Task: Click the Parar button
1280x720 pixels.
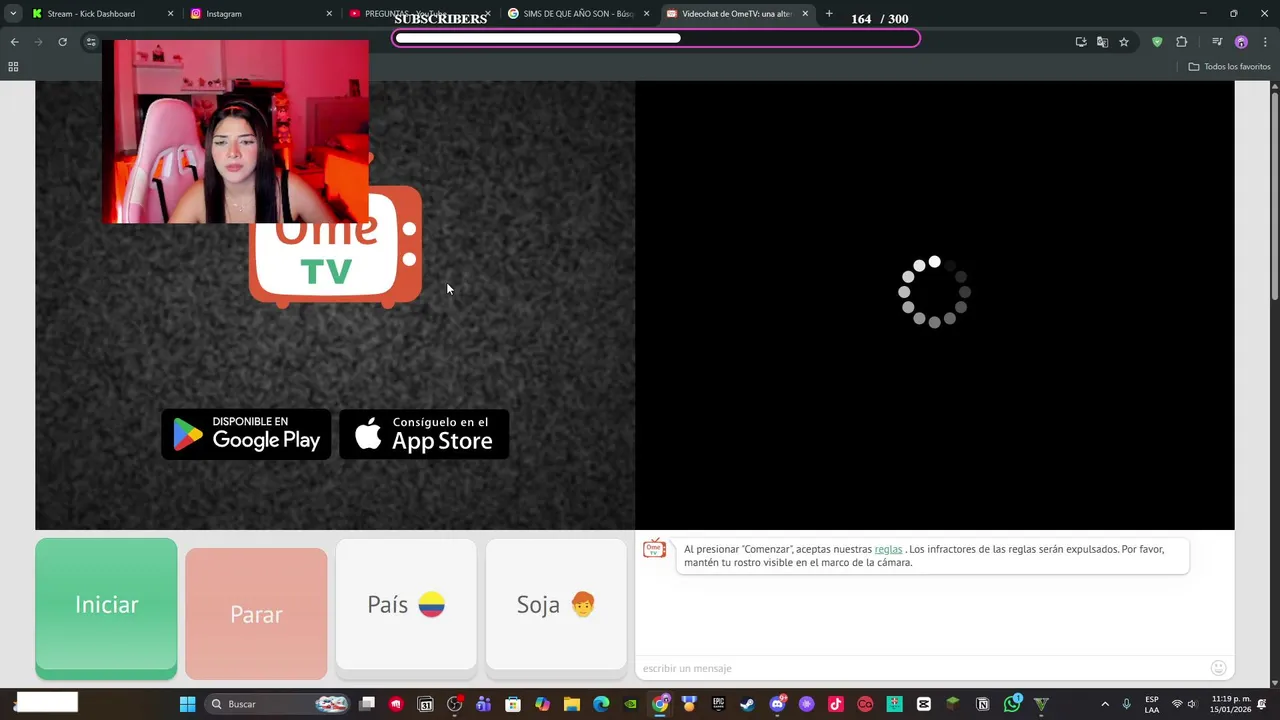Action: [x=256, y=614]
